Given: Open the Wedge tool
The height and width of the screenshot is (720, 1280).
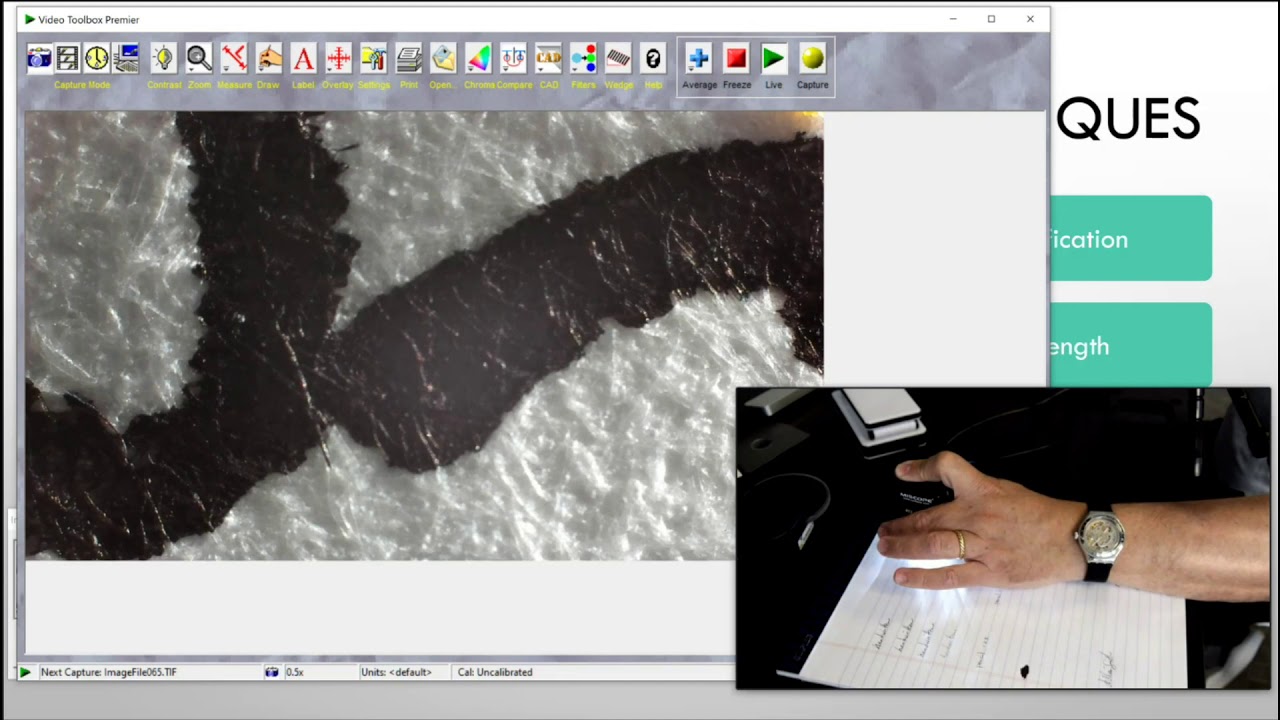Looking at the screenshot, I should pos(618,59).
